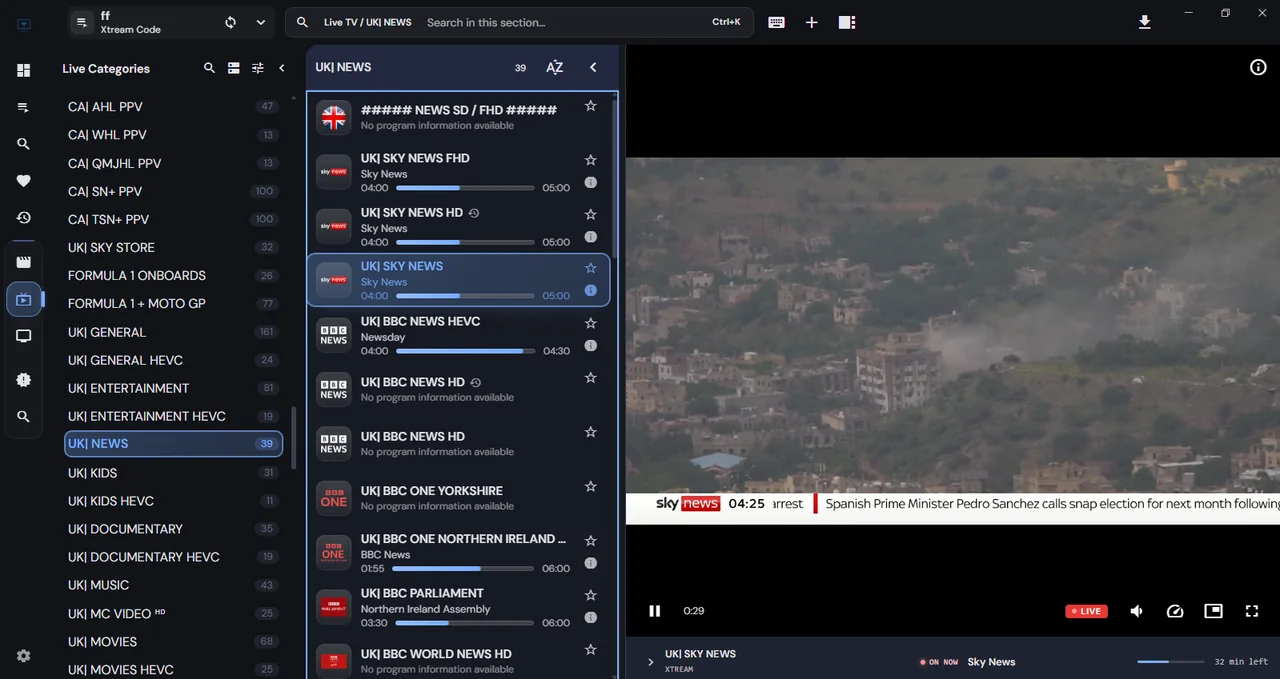Screen dimensions: 1280x679
Task: Open UK| BBC PARLIAMENT channel
Action: (458, 607)
